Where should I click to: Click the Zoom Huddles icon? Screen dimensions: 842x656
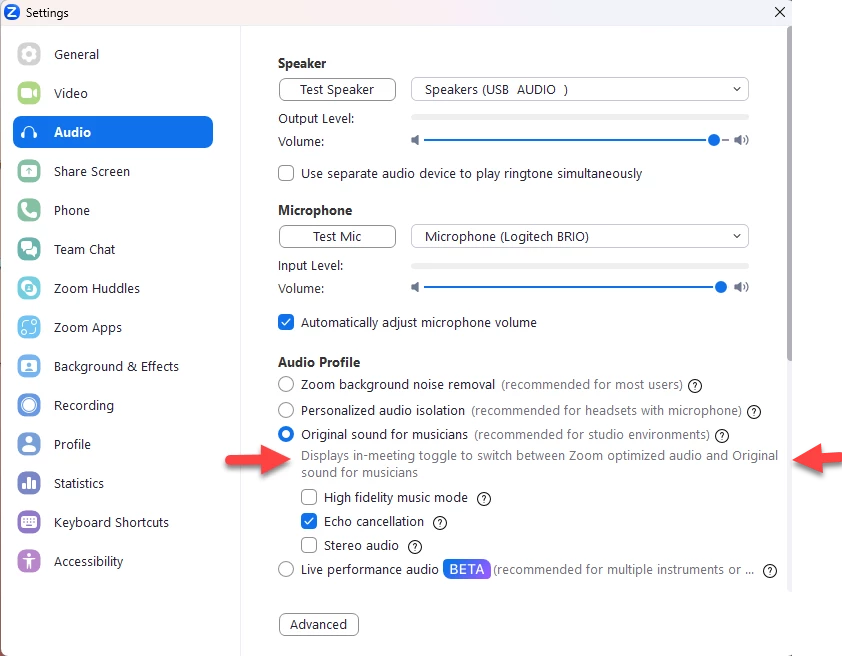coord(28,288)
